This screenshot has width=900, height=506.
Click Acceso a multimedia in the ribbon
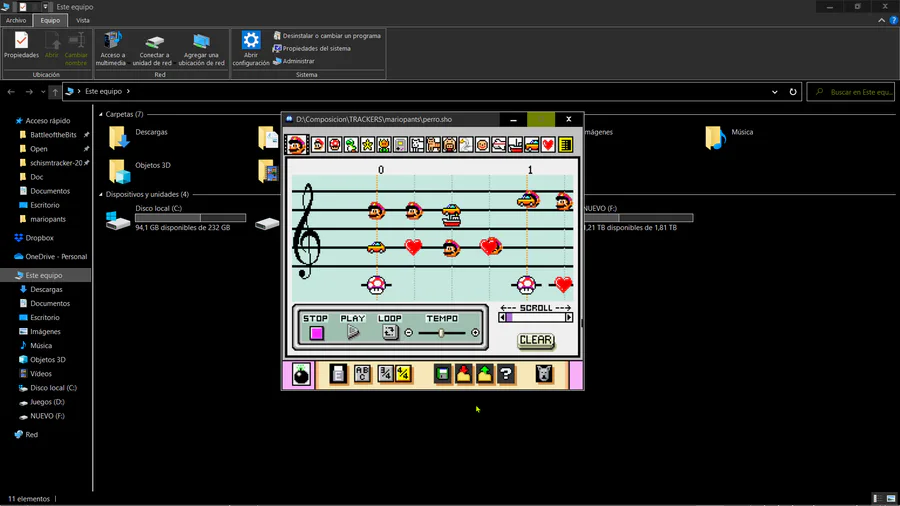112,49
